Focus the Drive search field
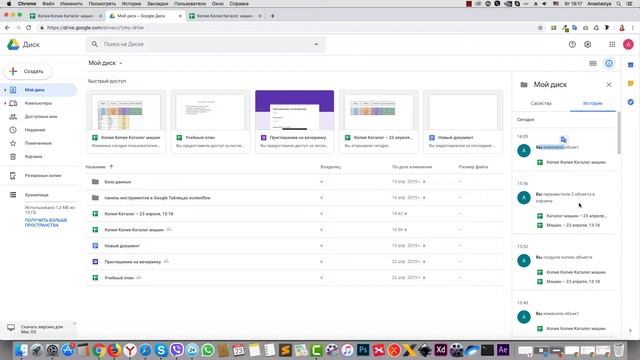Screen dimensions: 640x360 (x=206, y=44)
